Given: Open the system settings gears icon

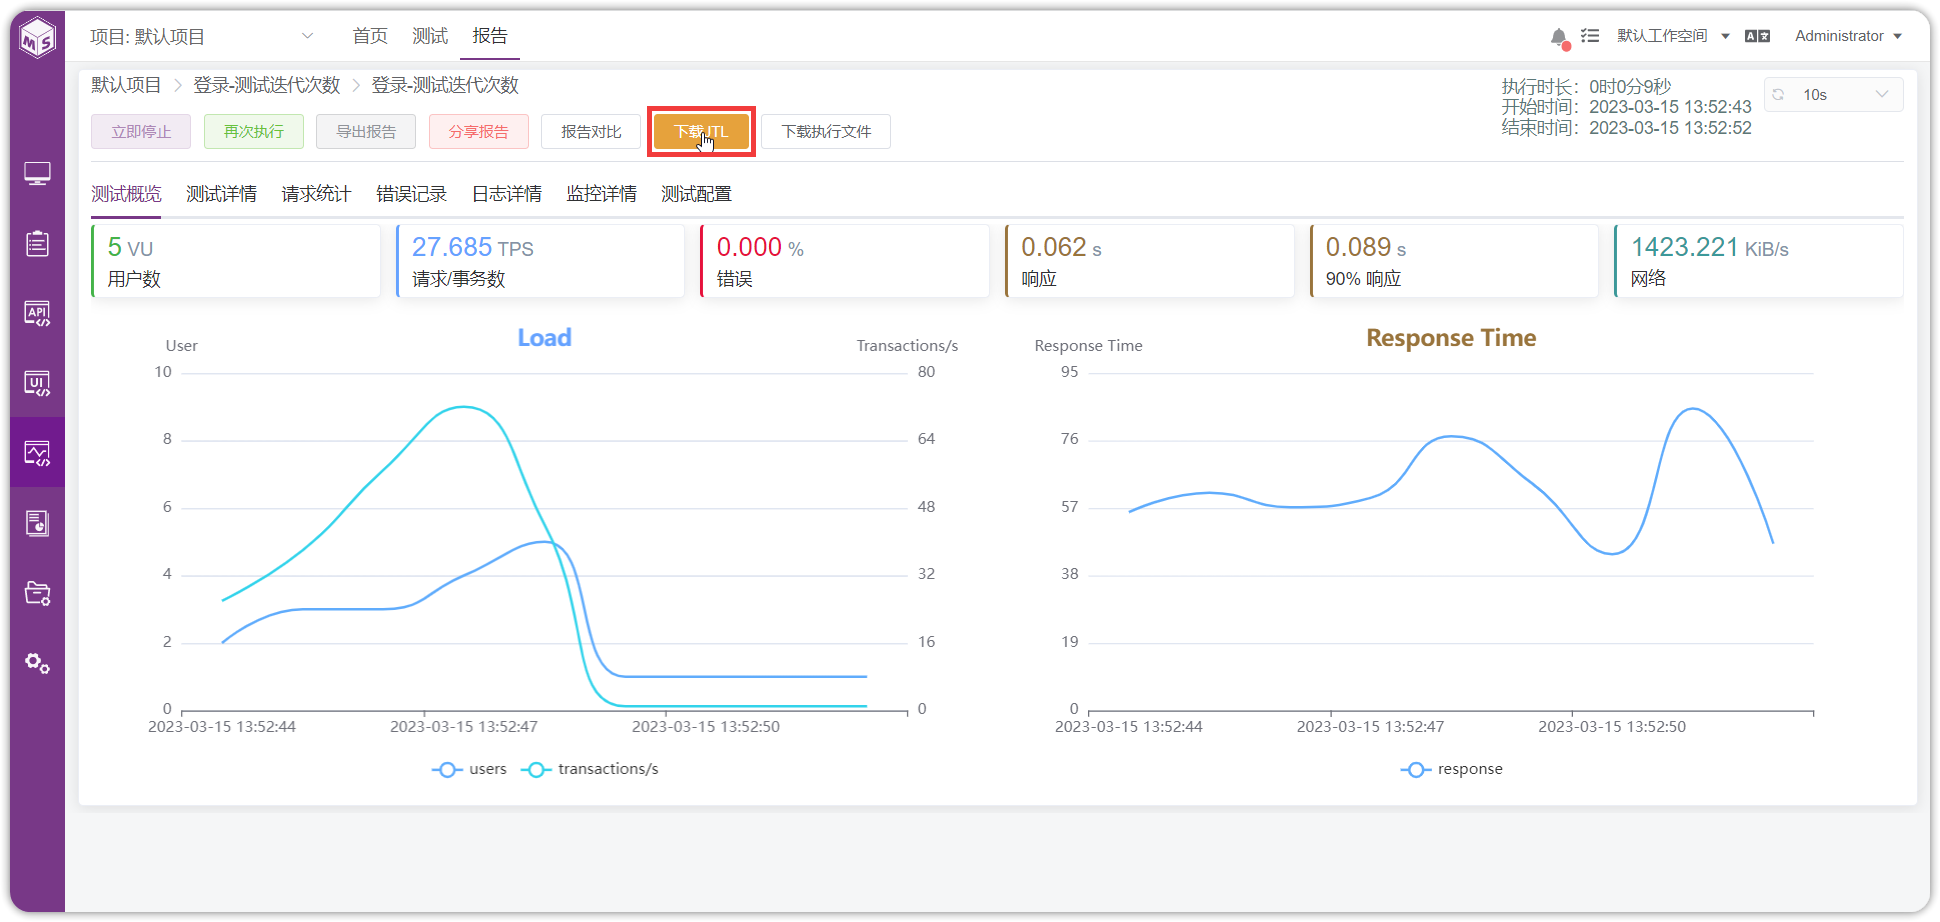Looking at the screenshot, I should 37,663.
